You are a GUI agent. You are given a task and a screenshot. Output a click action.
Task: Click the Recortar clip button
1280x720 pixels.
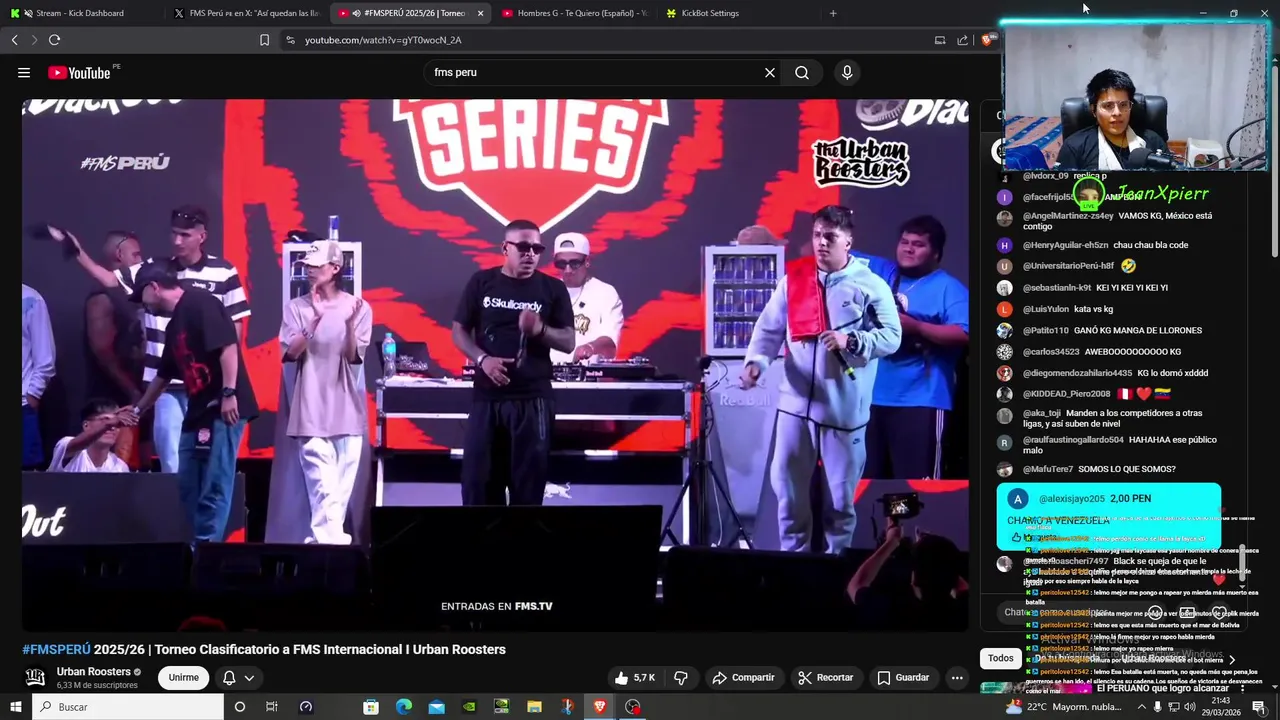pos(825,678)
